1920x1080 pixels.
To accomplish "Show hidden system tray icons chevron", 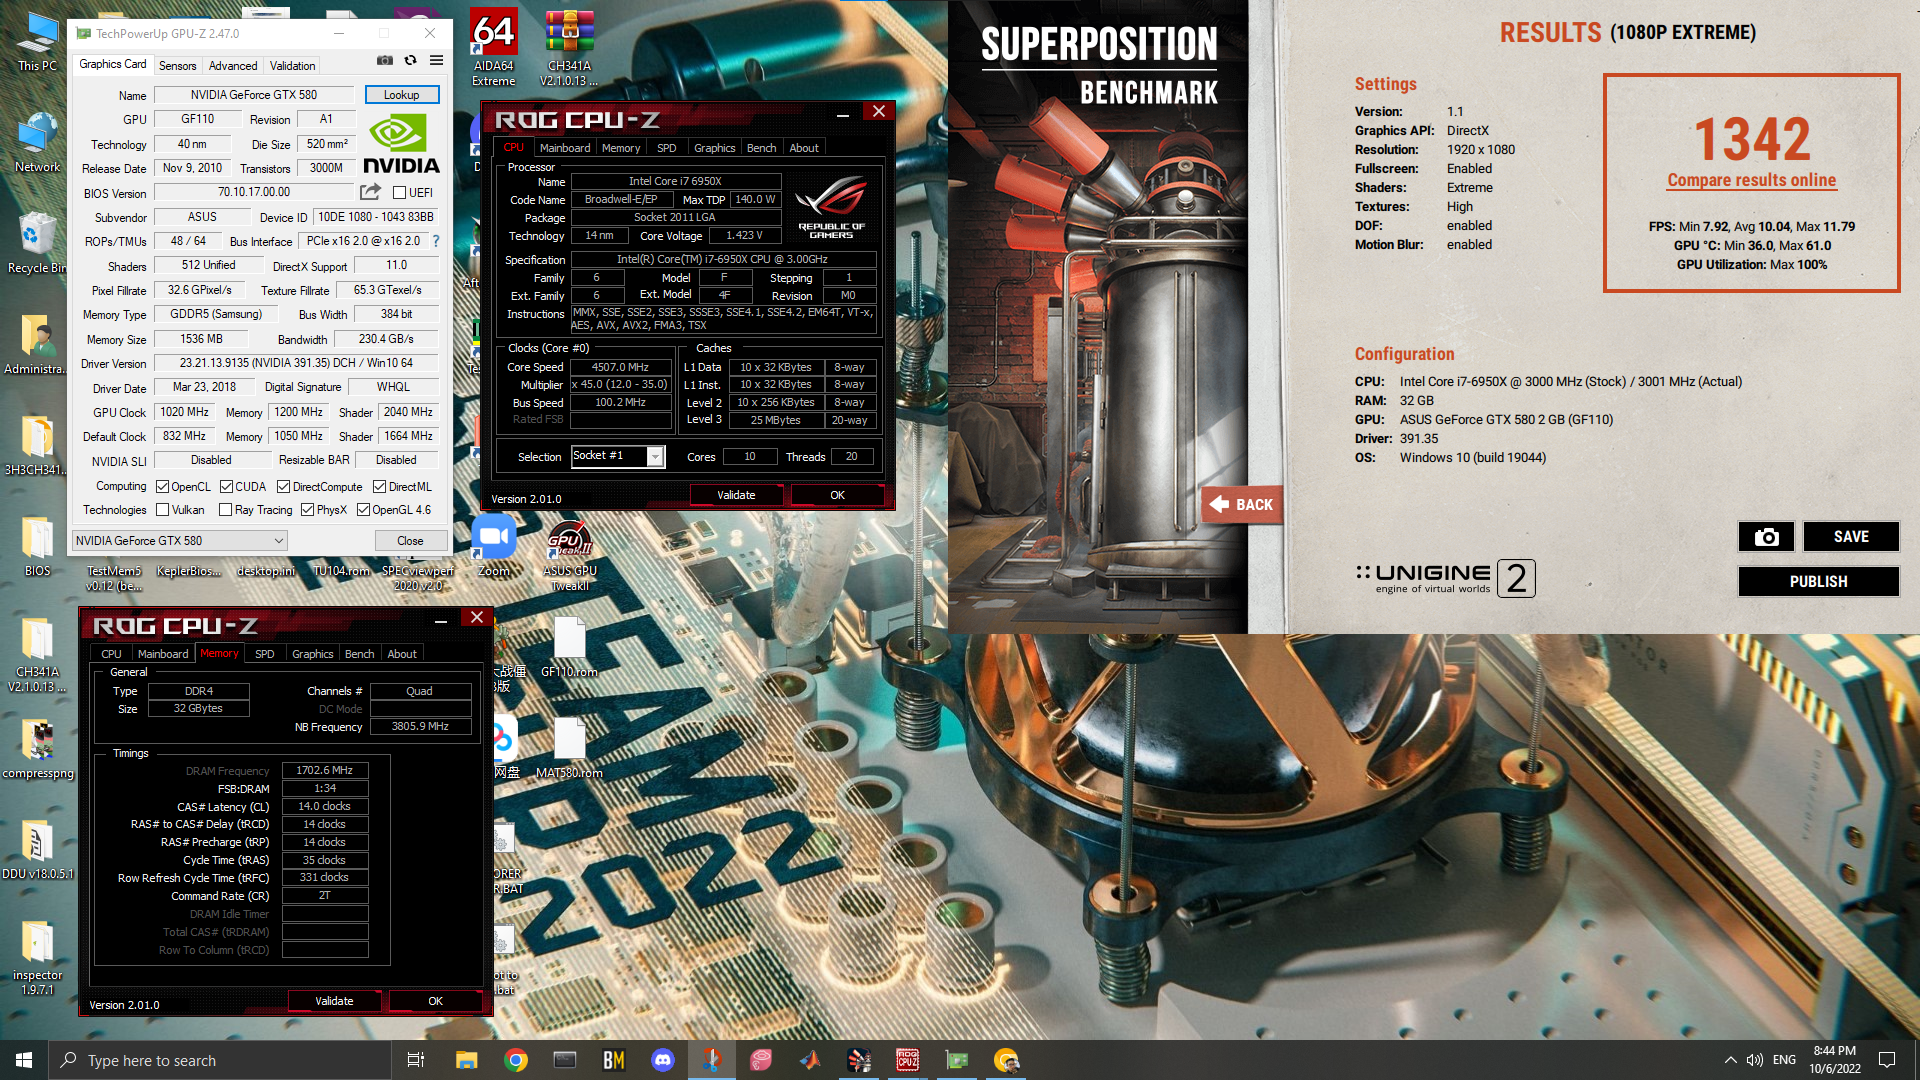I will coord(1730,1060).
